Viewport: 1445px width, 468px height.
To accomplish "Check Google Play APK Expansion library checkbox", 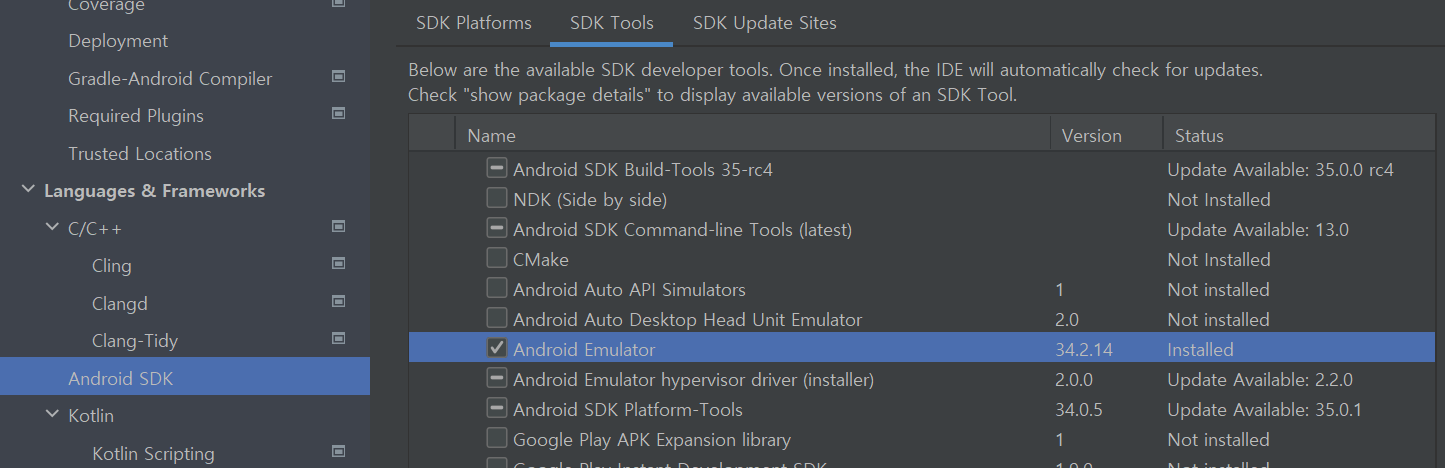I will [496, 438].
